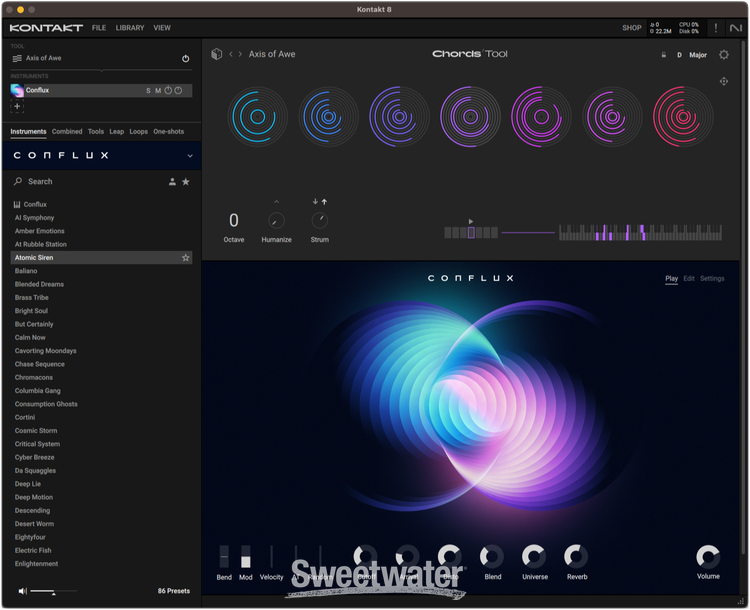750x610 pixels.
Task: Toggle the Axis of Awe tool power button
Action: [x=185, y=59]
